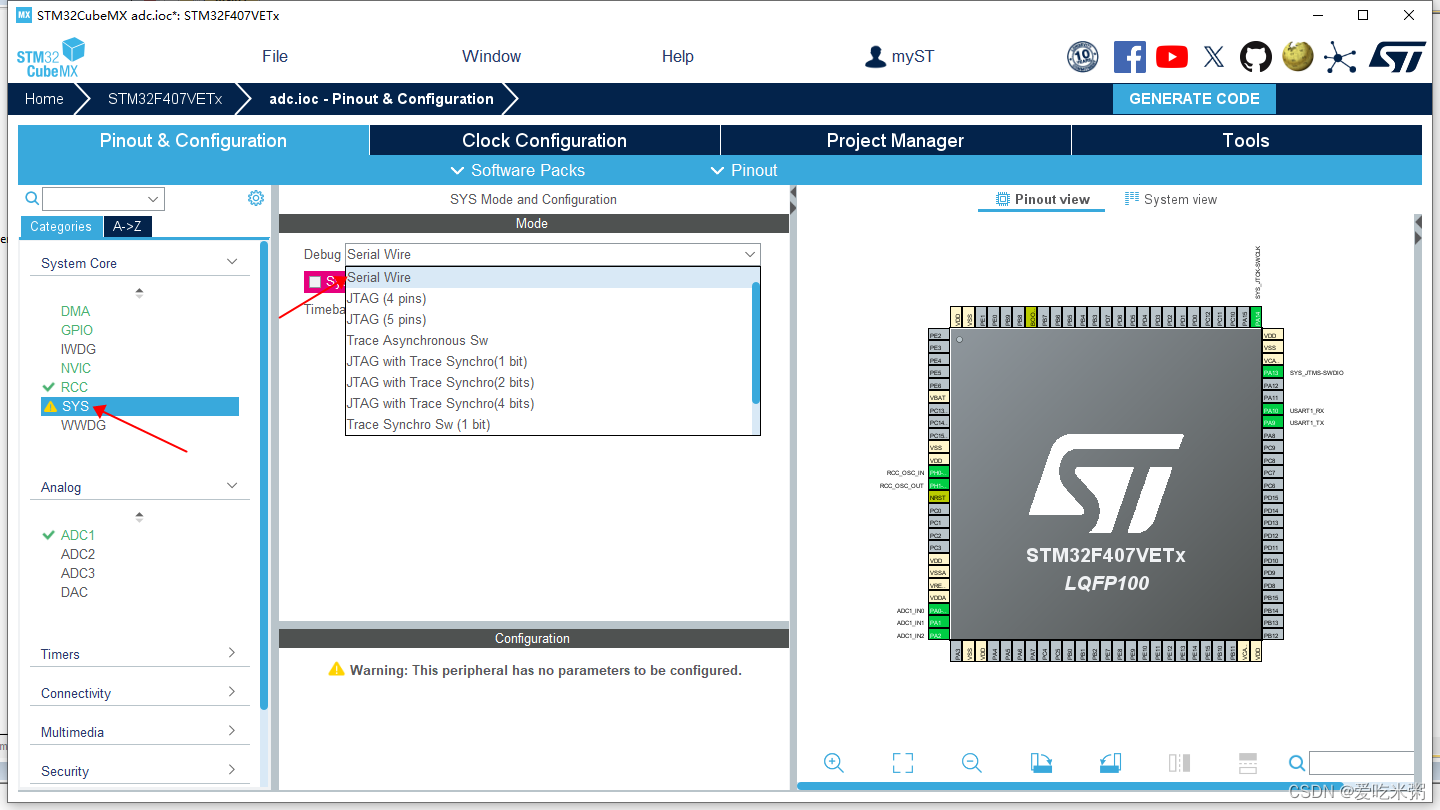Click the category panel vertical scrollbar
The width and height of the screenshot is (1440, 810).
(x=264, y=475)
